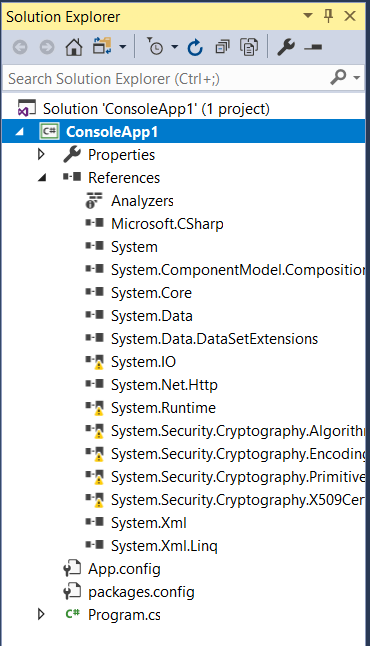Image resolution: width=370 pixels, height=646 pixels.
Task: Toggle the Auto Hide pin icon
Action: click(x=328, y=16)
